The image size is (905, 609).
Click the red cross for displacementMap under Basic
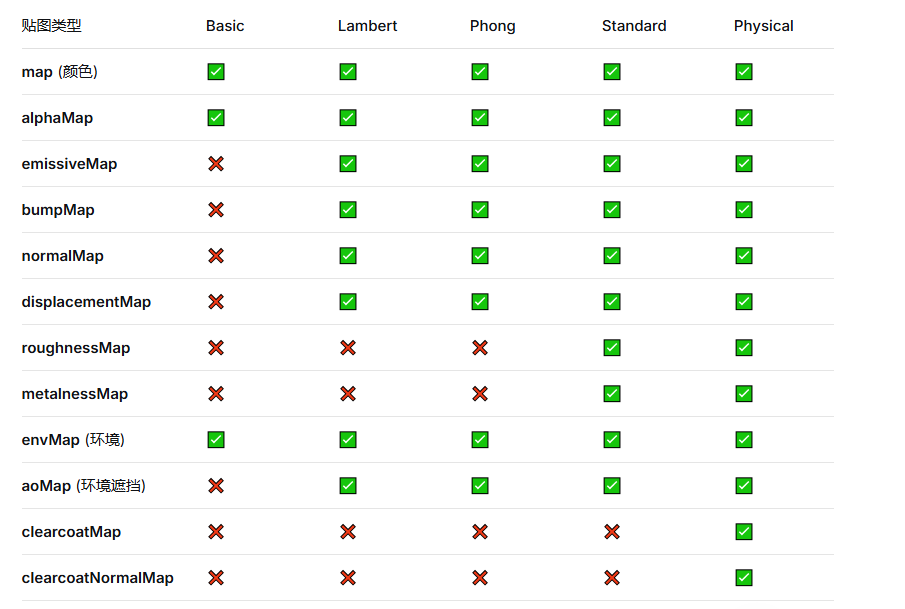(216, 302)
